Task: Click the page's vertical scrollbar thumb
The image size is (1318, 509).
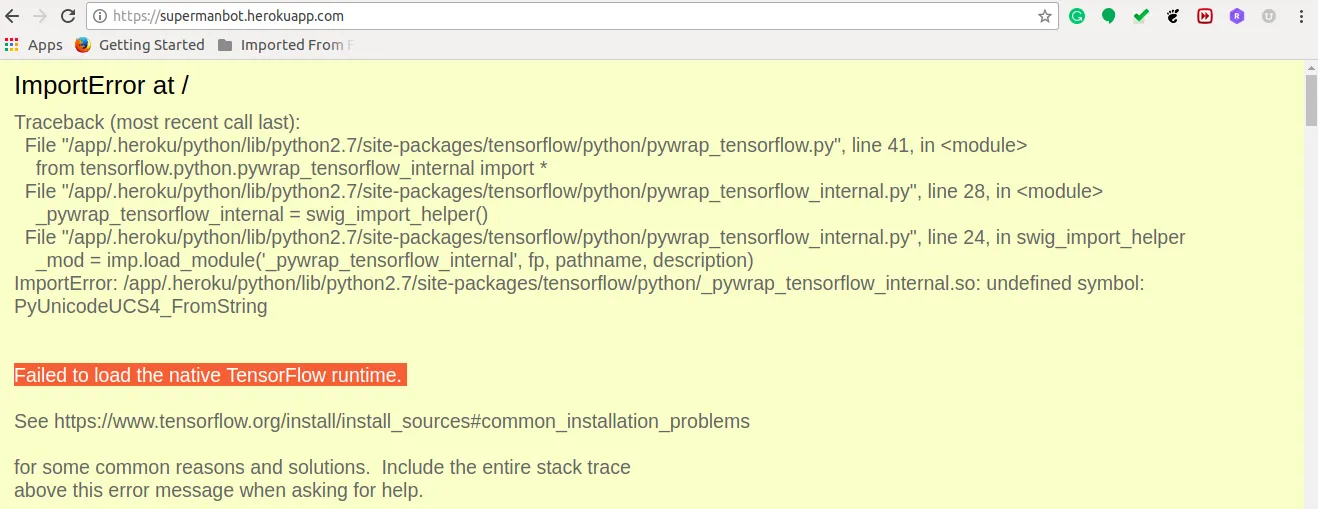Action: click(x=1311, y=100)
